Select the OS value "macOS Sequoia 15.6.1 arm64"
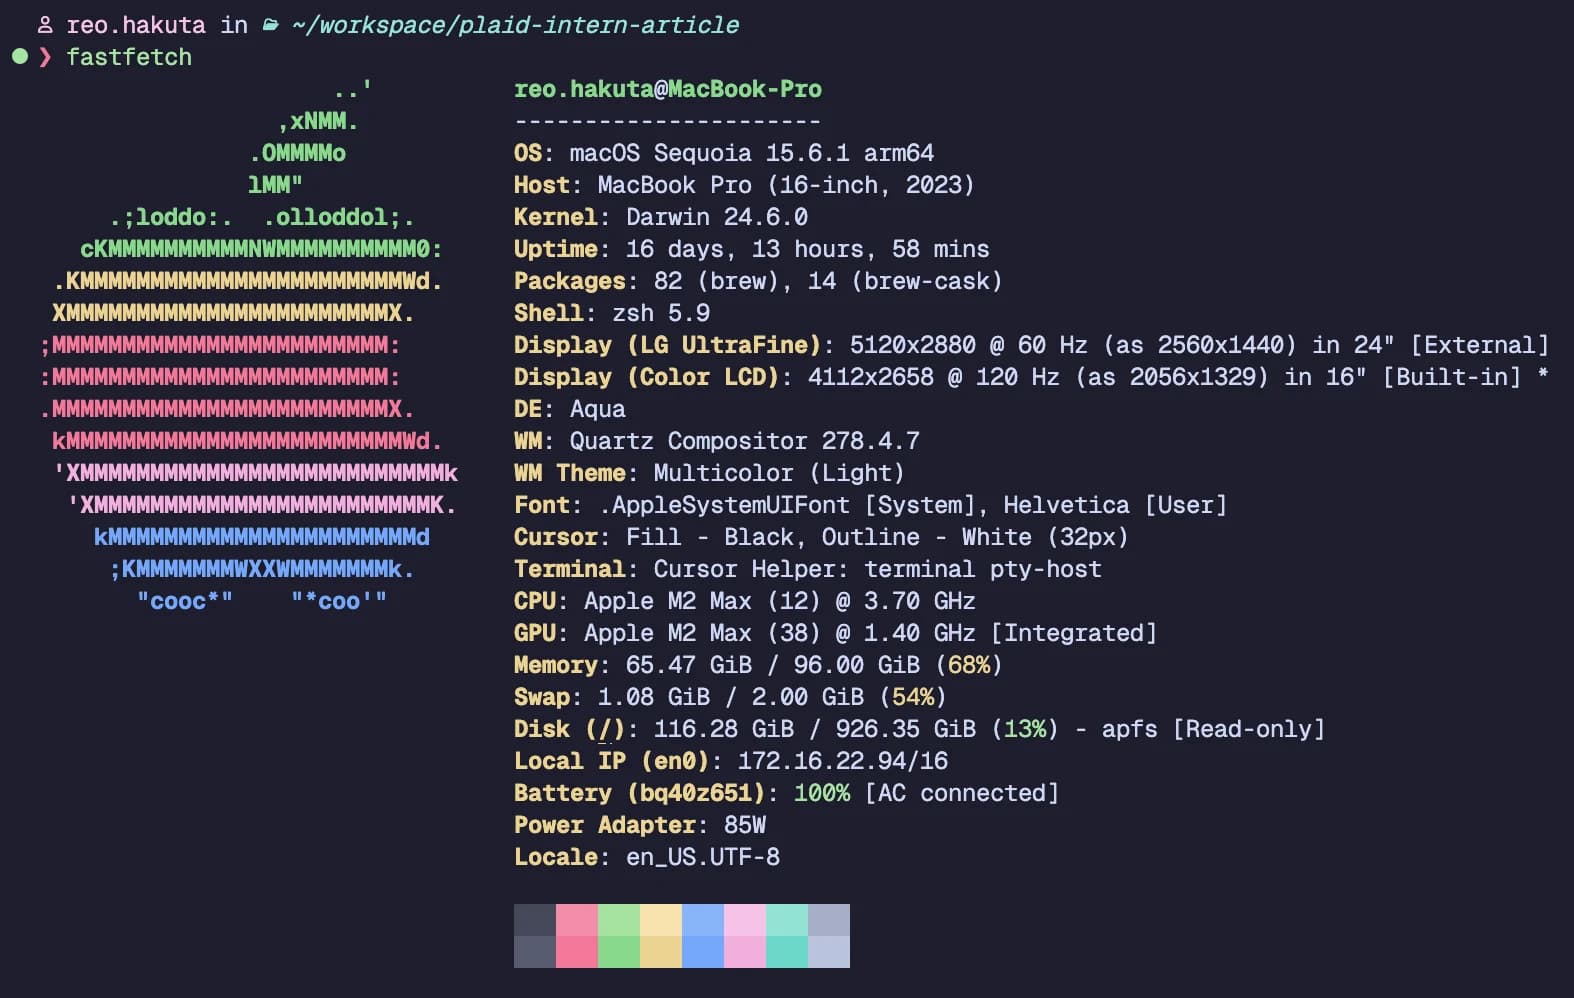Viewport: 1574px width, 998px height. 752,153
